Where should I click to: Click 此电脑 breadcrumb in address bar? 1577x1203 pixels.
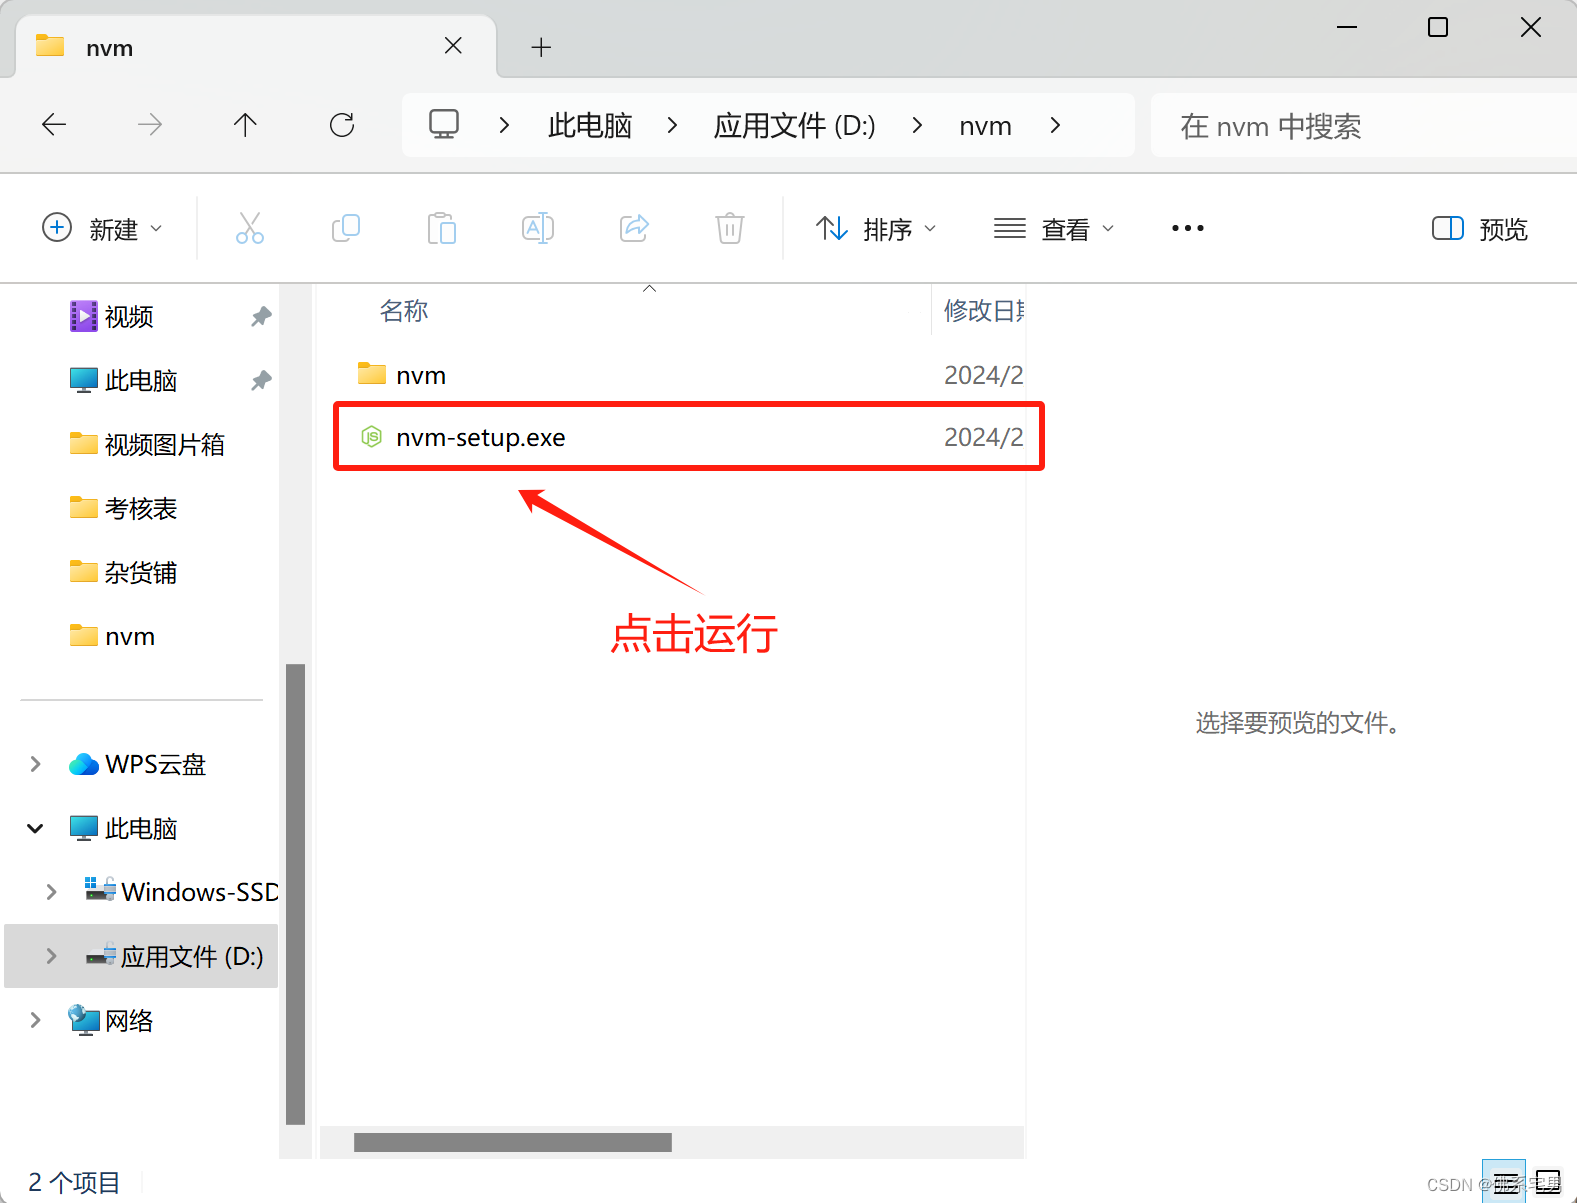590,125
